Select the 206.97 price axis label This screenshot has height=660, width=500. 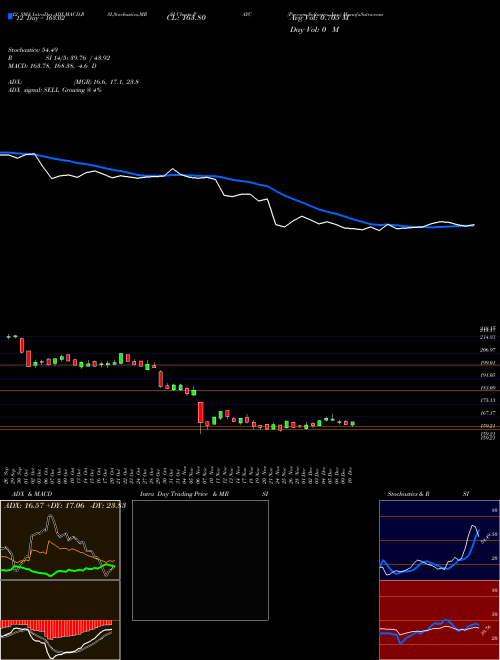point(489,350)
